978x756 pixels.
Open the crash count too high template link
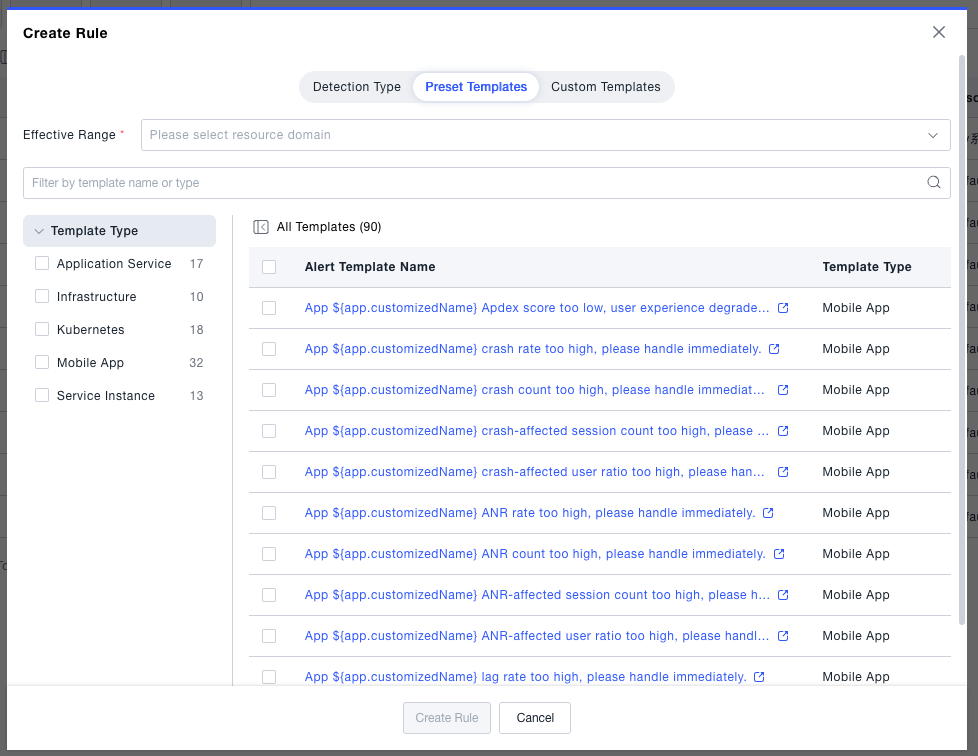tap(535, 390)
